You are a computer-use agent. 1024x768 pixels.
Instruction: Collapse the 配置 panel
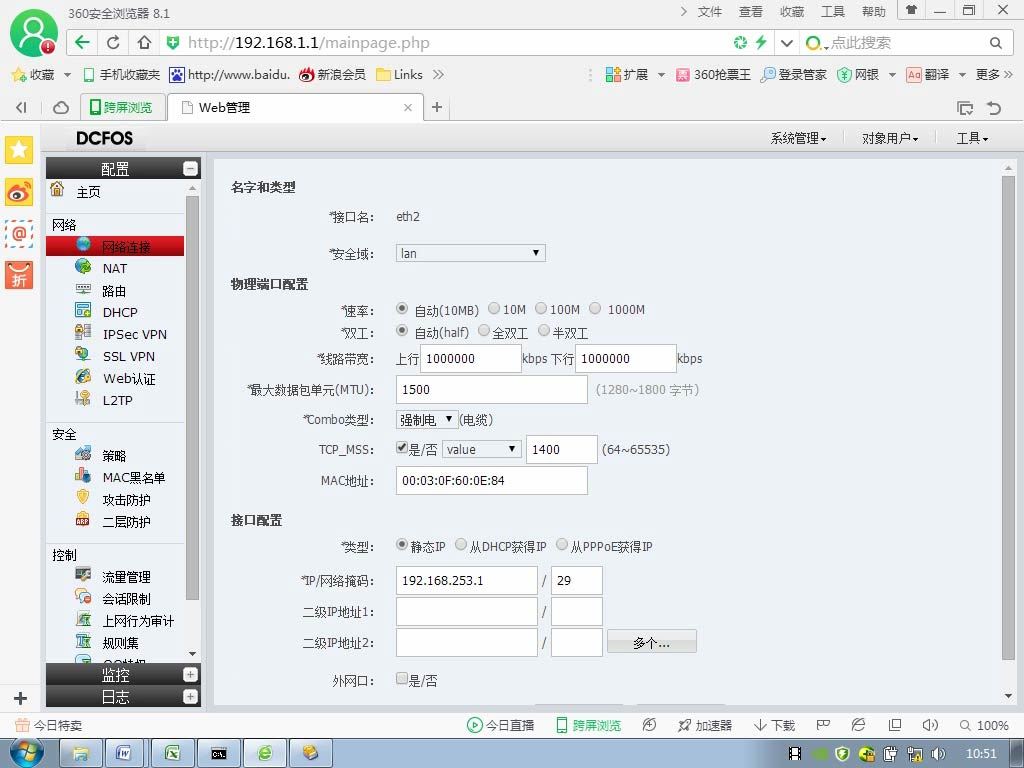coord(190,168)
